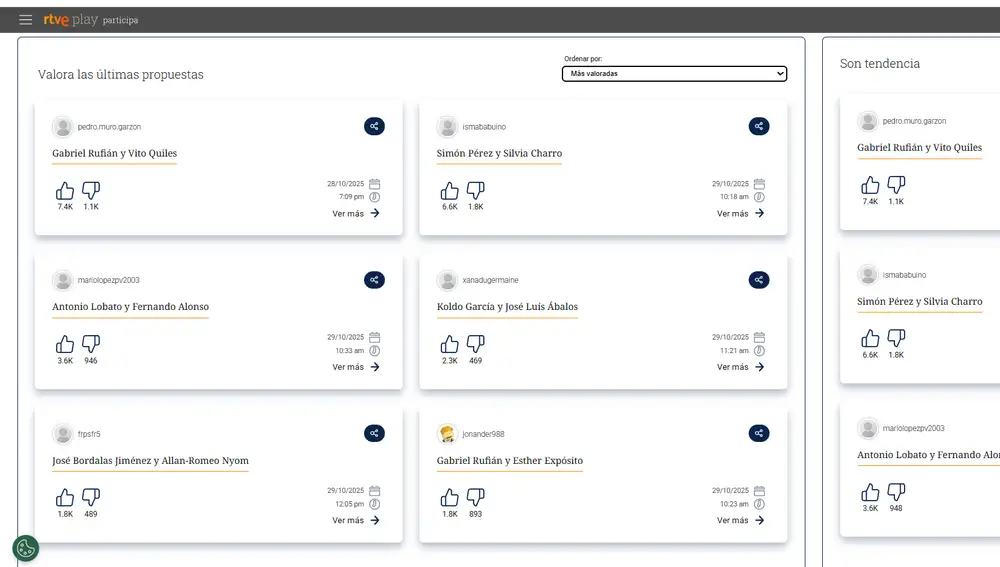
Task: Share the Simón Pérez y Silvia Charro proposal
Action: [x=759, y=126]
